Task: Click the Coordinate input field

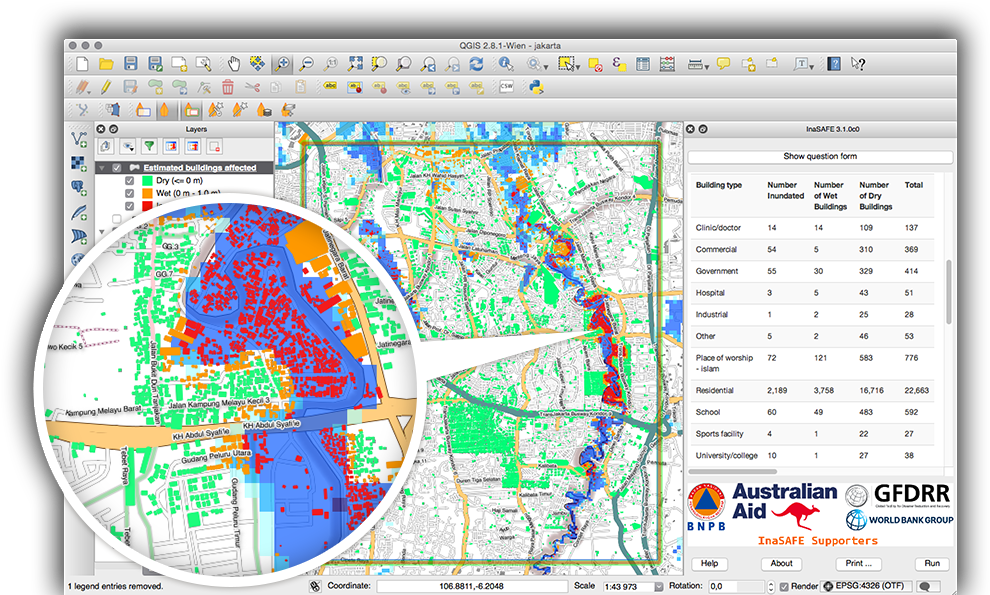Action: coord(474,586)
